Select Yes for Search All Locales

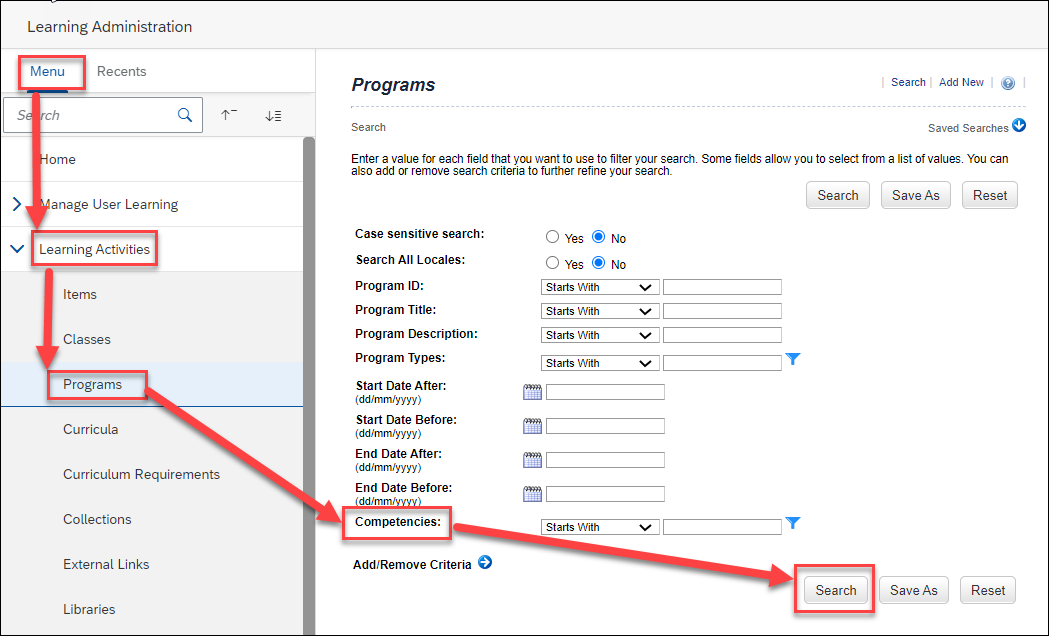(552, 263)
